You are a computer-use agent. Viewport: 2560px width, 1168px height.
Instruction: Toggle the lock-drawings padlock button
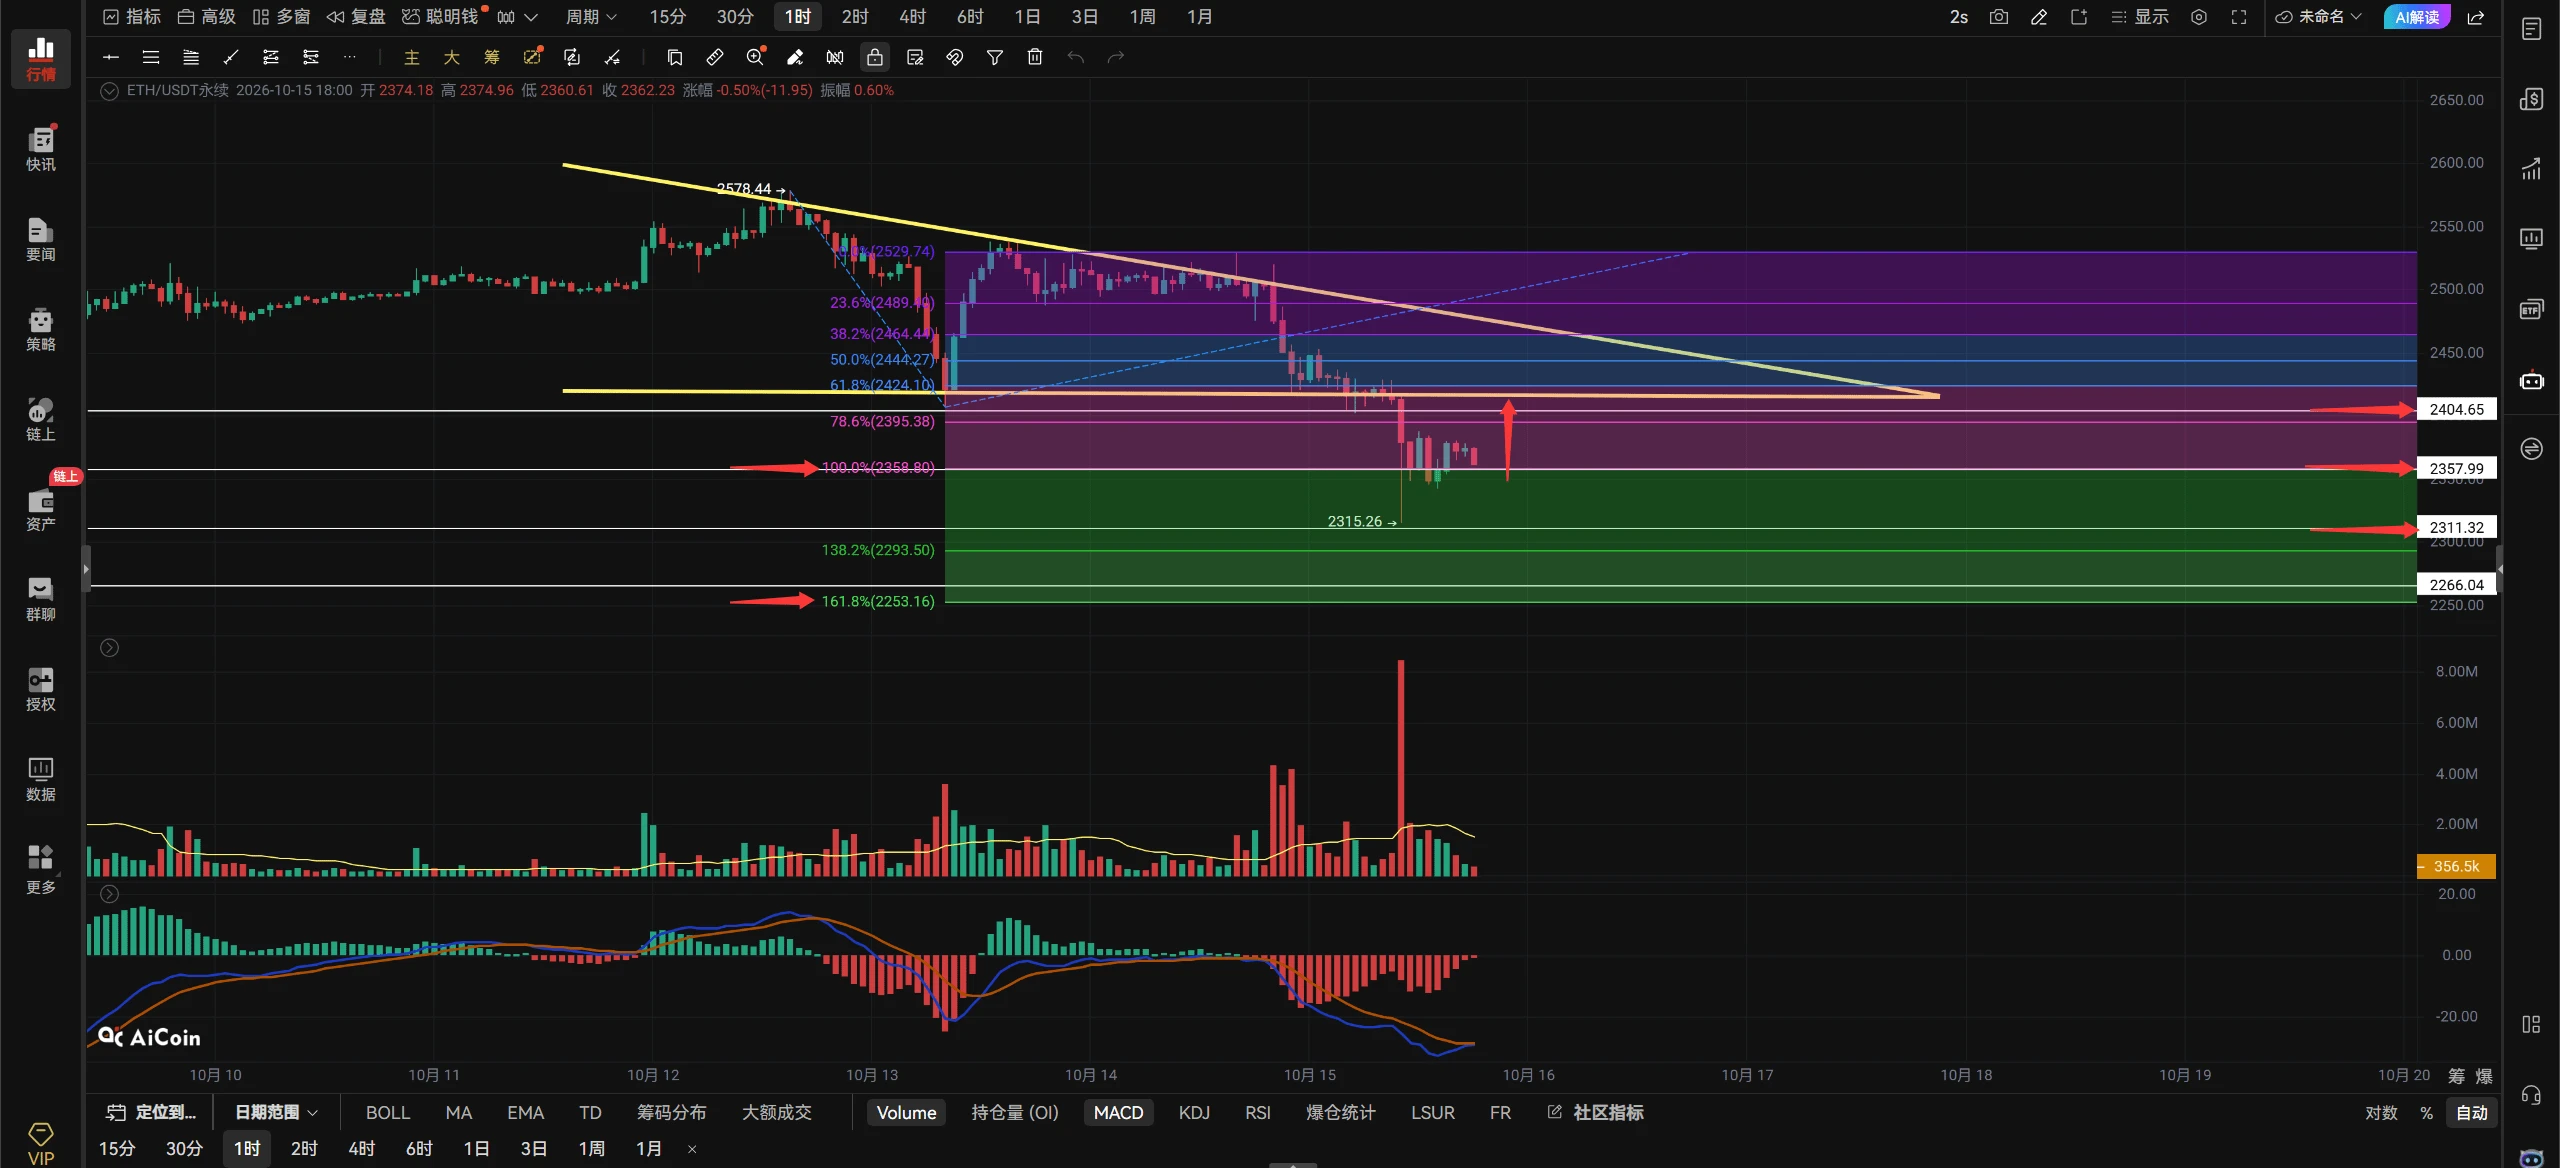click(875, 57)
